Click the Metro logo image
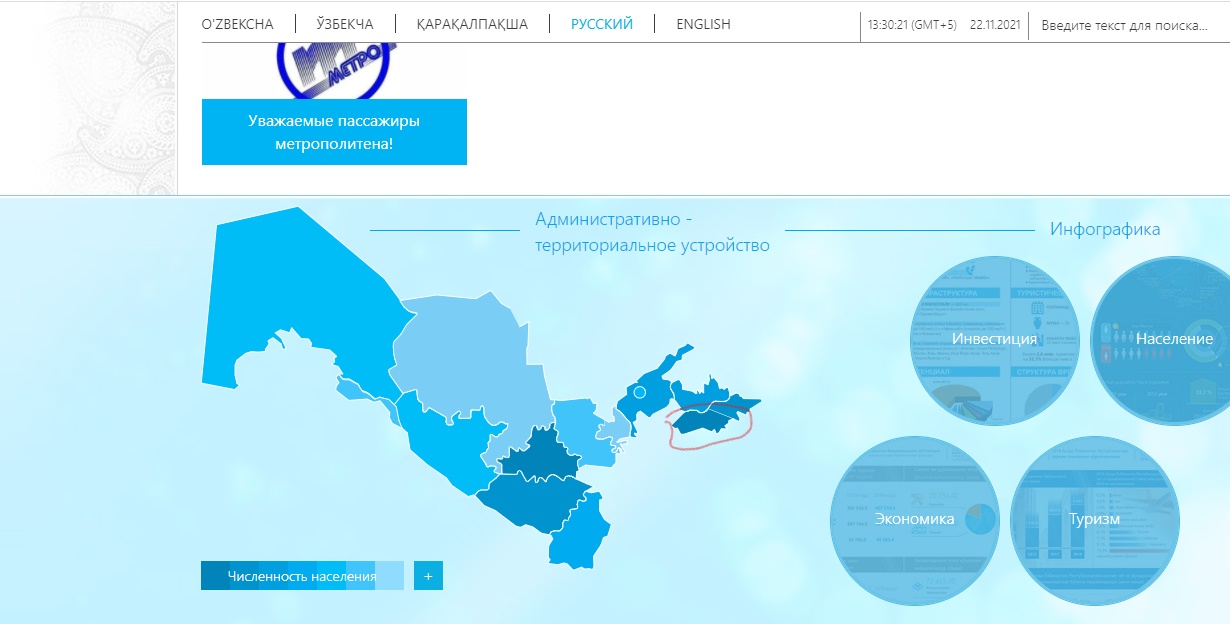Image resolution: width=1230 pixels, height=624 pixels. [x=333, y=70]
